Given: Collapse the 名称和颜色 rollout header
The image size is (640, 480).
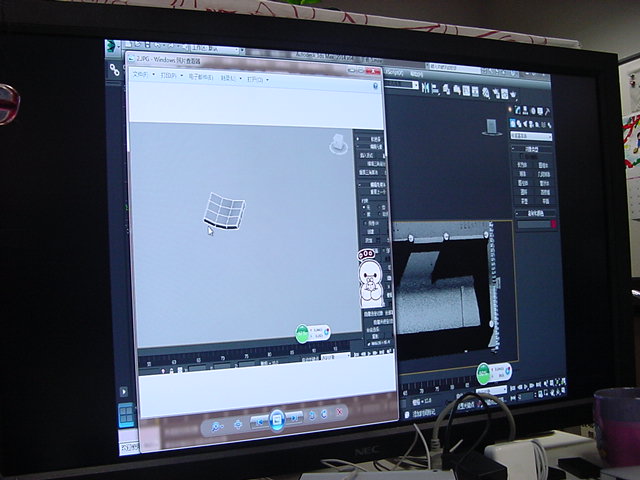Looking at the screenshot, I should [x=535, y=213].
